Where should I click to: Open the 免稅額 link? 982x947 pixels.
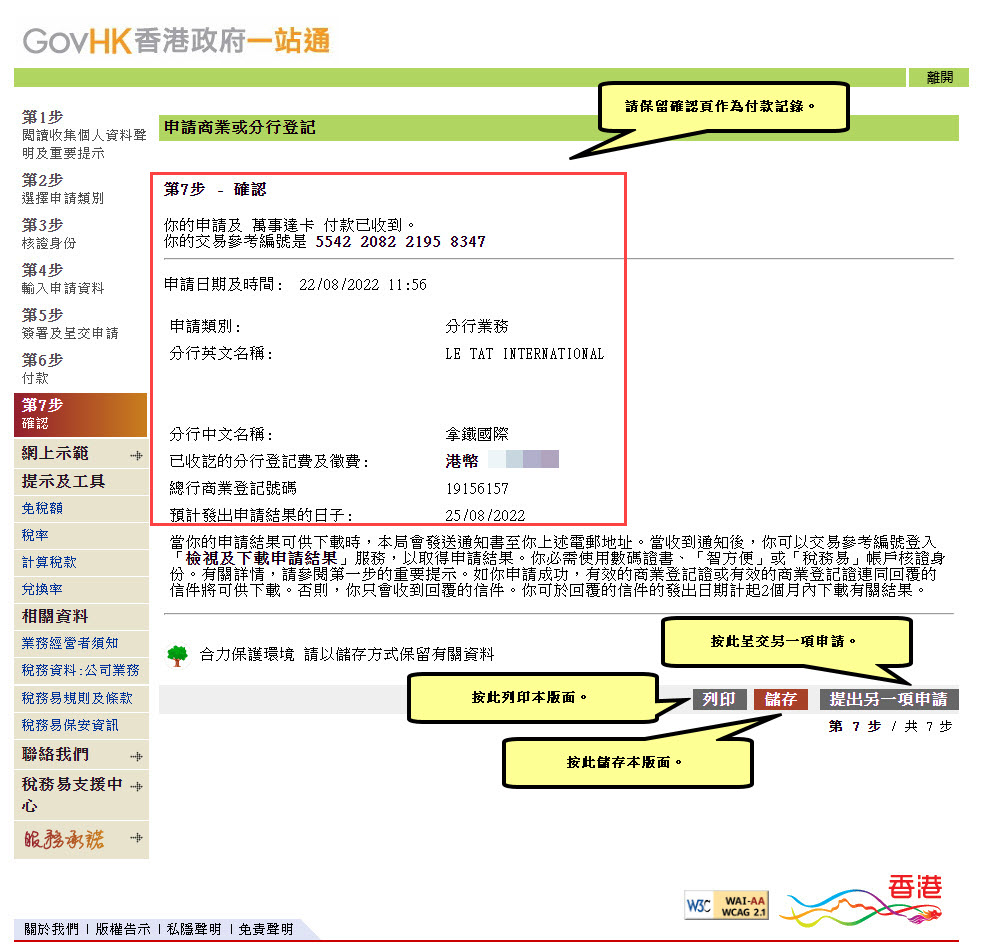[42, 508]
